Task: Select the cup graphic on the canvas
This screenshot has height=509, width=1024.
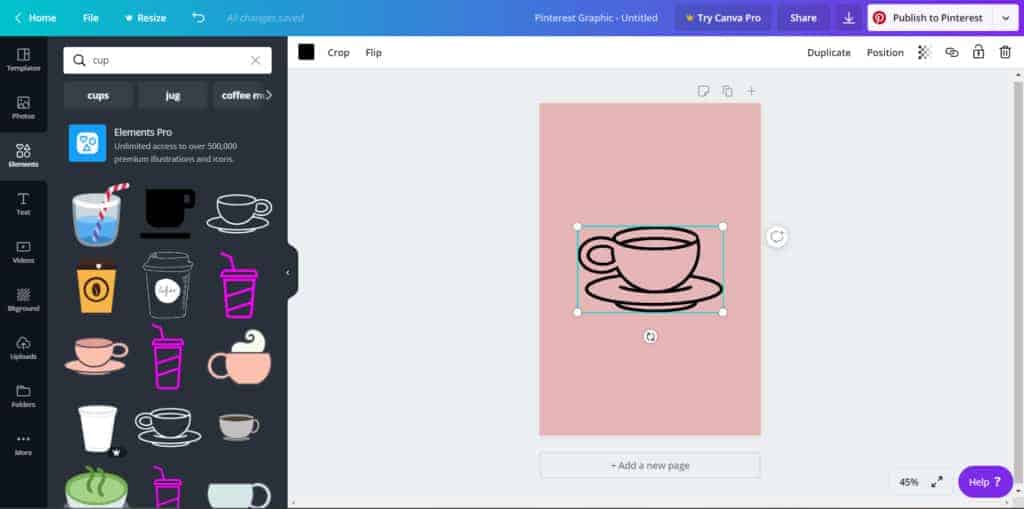Action: pos(650,269)
